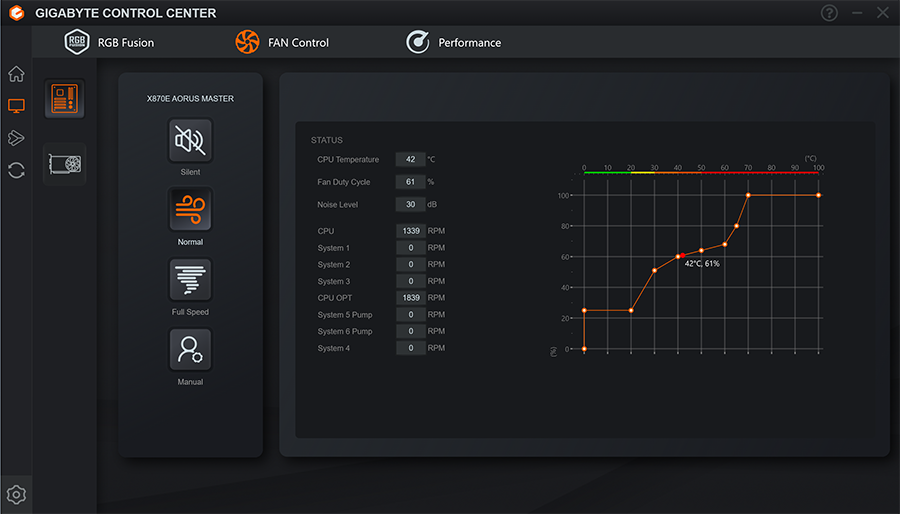Open the Performance tab
This screenshot has height=514, width=900.
click(x=453, y=42)
